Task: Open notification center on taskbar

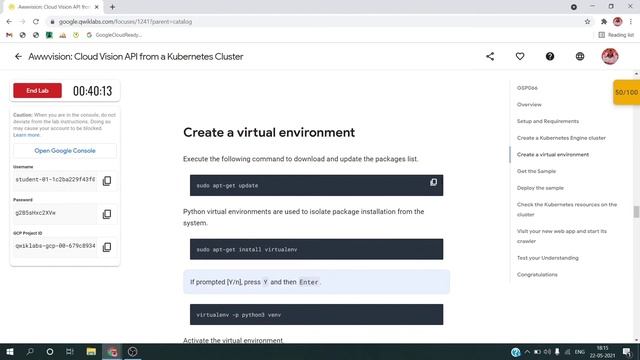Action: pyautogui.click(x=627, y=351)
